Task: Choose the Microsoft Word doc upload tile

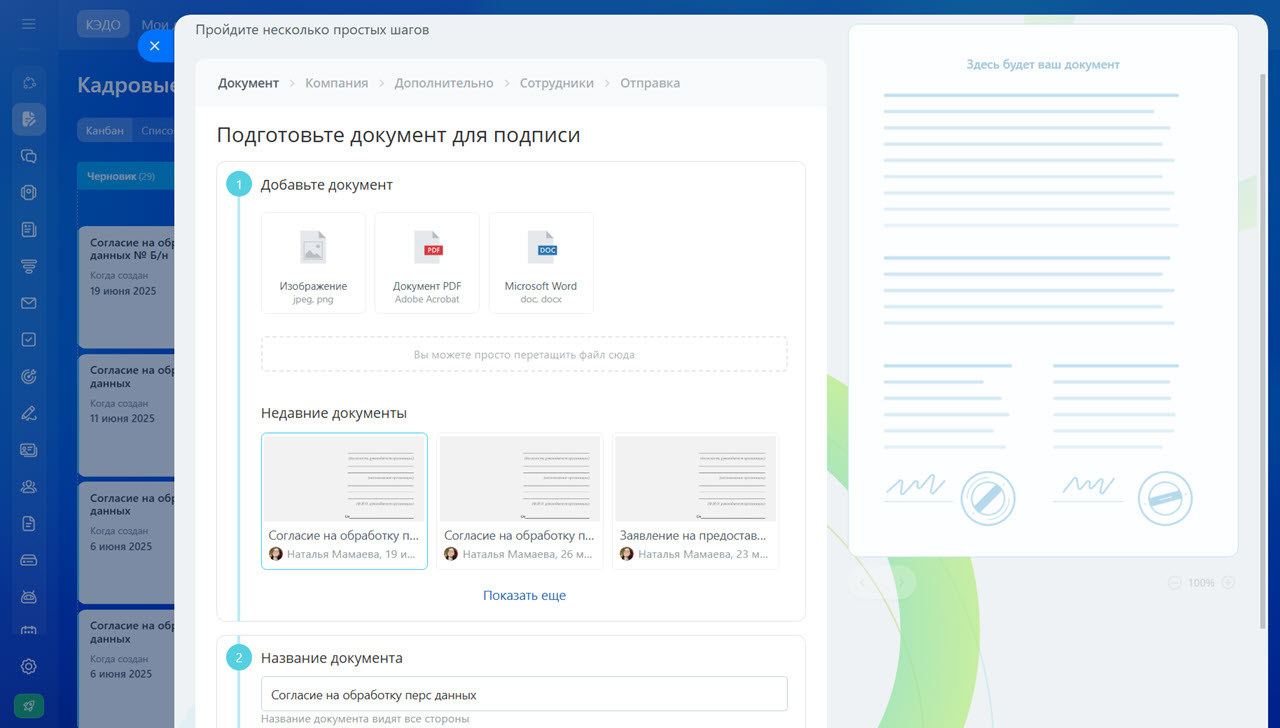Action: point(541,263)
